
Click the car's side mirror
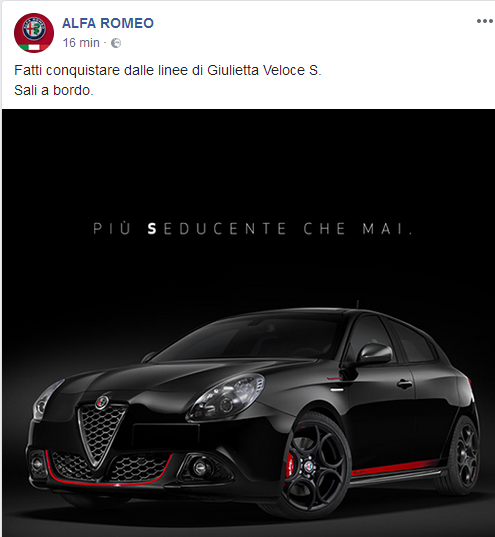(x=374, y=354)
